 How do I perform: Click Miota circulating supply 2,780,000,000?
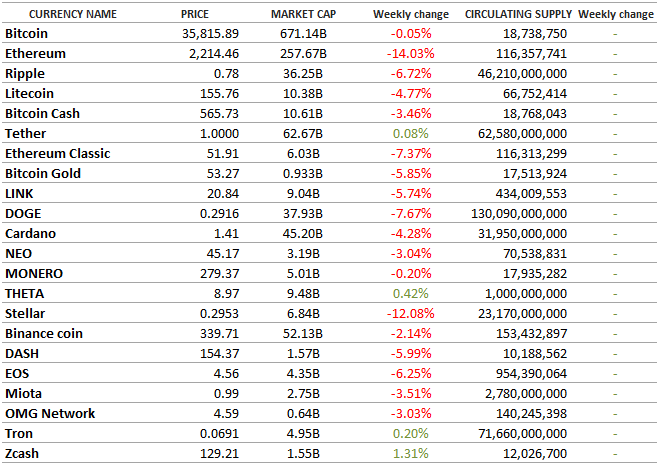(526, 394)
